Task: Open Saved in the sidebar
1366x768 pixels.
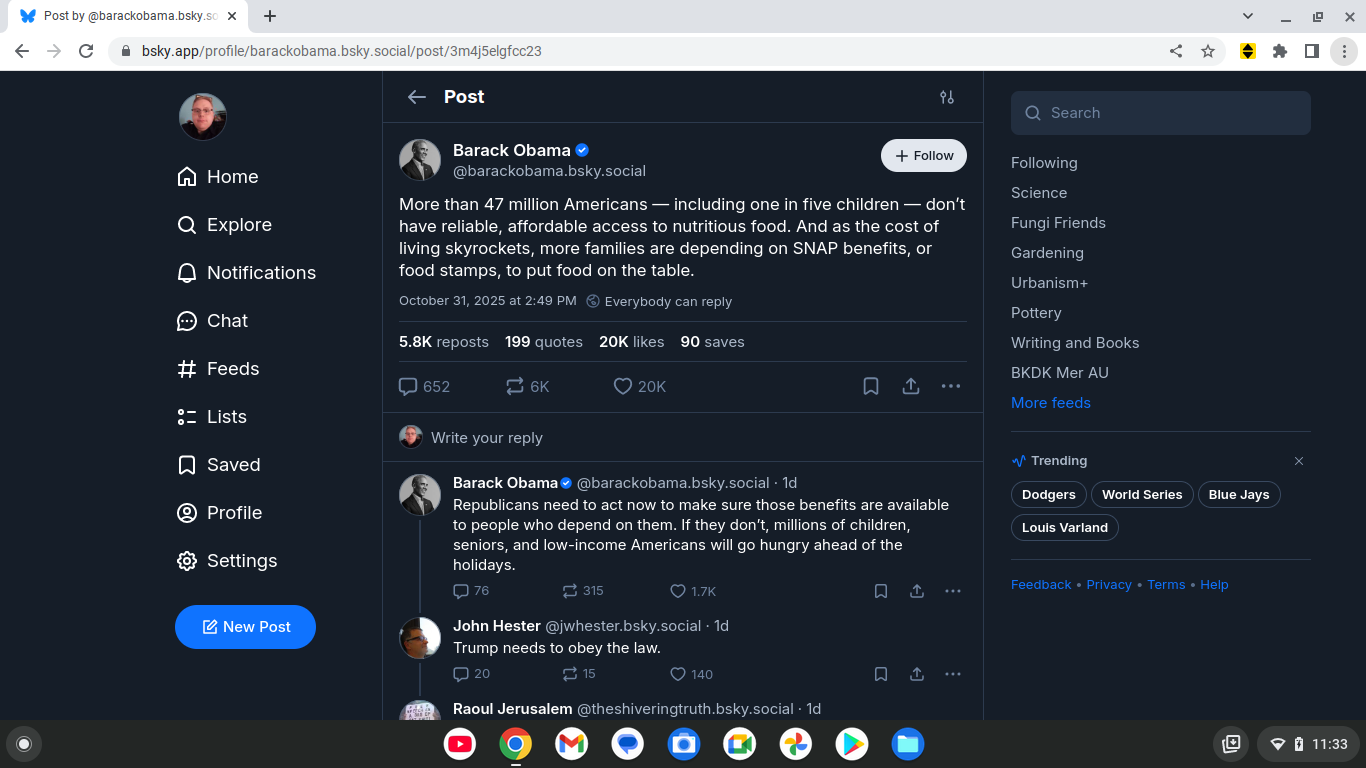Action: [218, 465]
